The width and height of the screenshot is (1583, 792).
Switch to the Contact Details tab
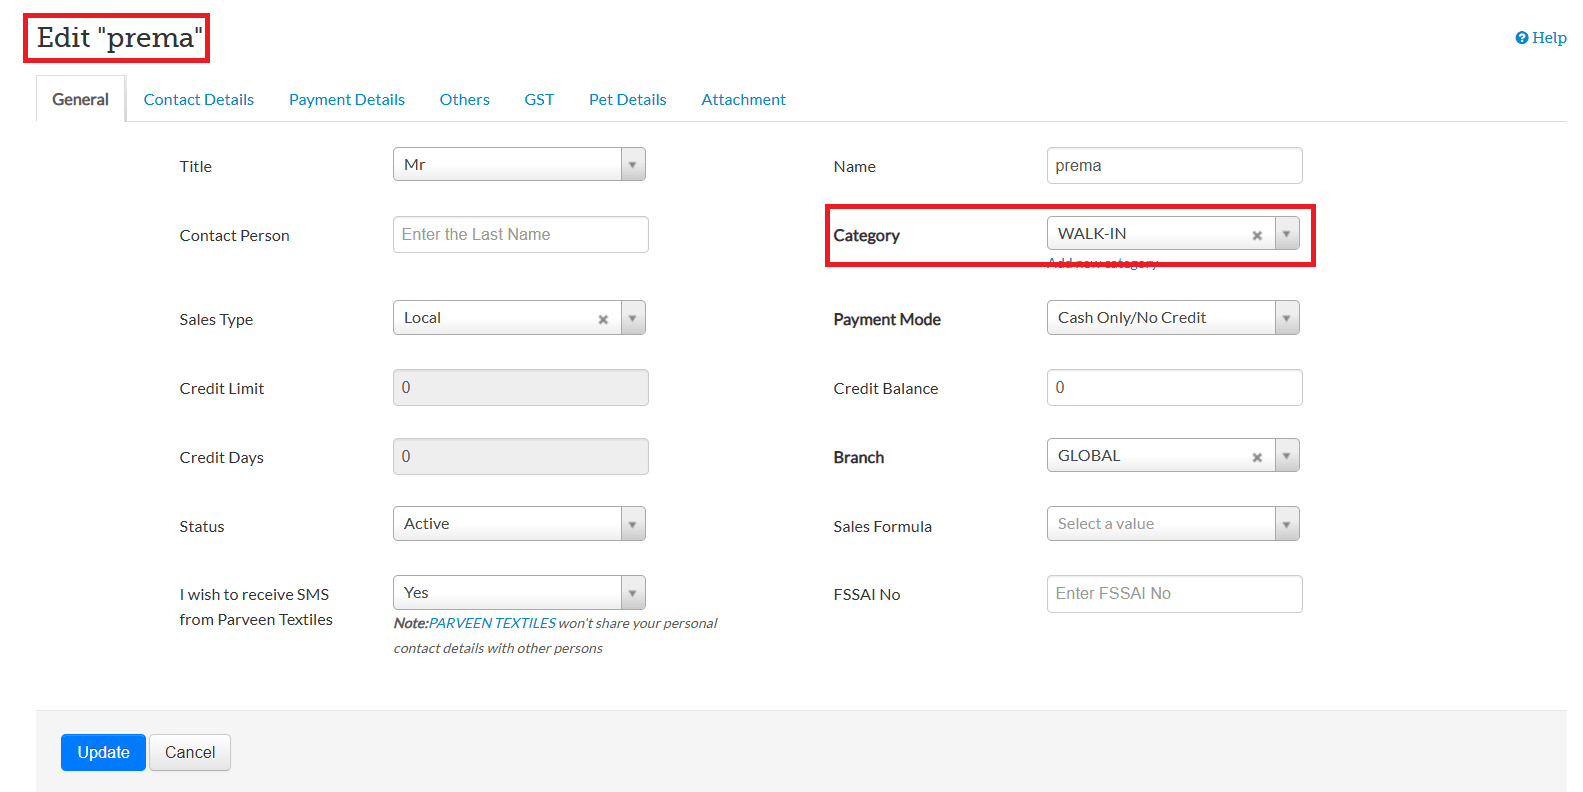[198, 100]
